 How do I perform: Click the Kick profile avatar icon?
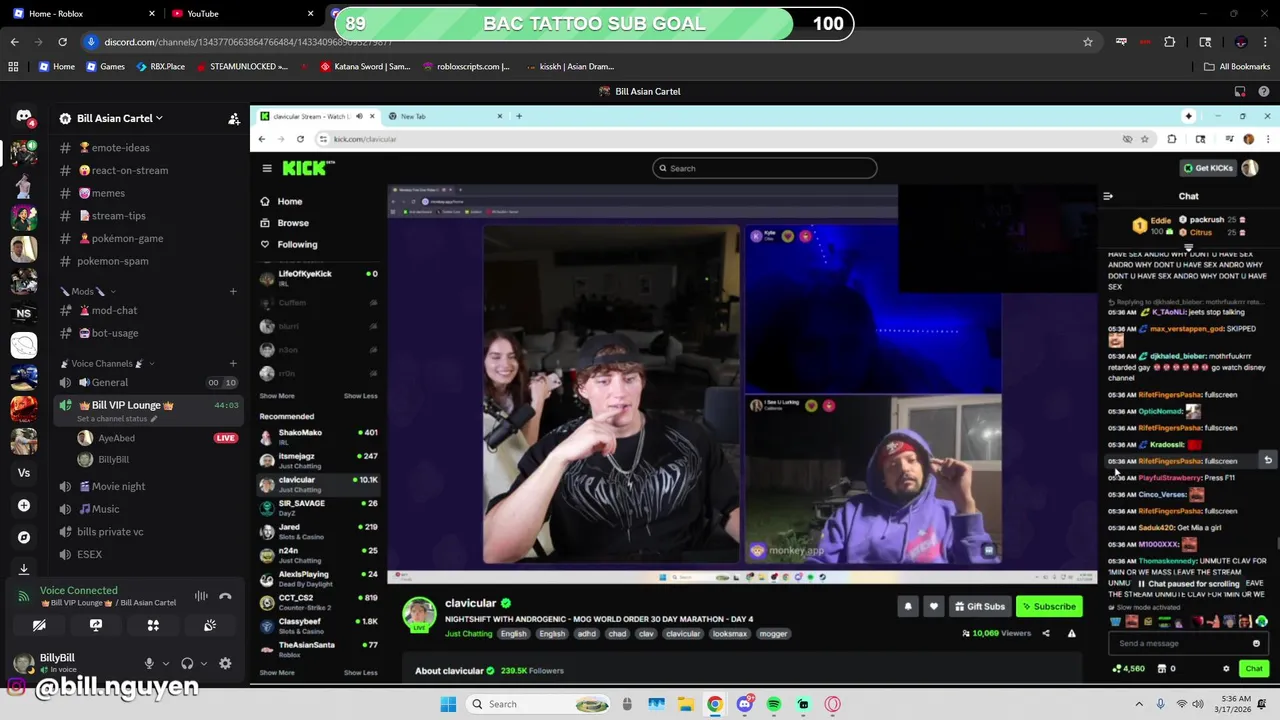(1250, 168)
